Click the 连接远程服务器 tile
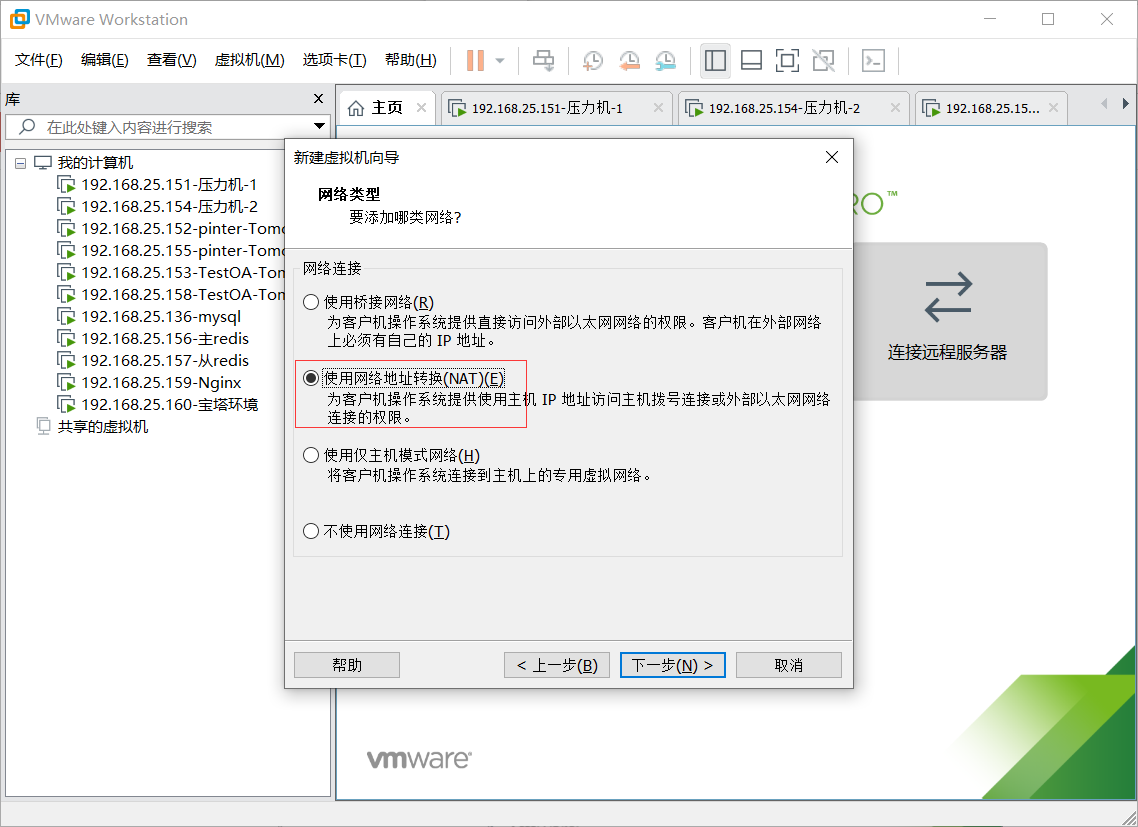Viewport: 1138px width, 827px height. (x=949, y=321)
